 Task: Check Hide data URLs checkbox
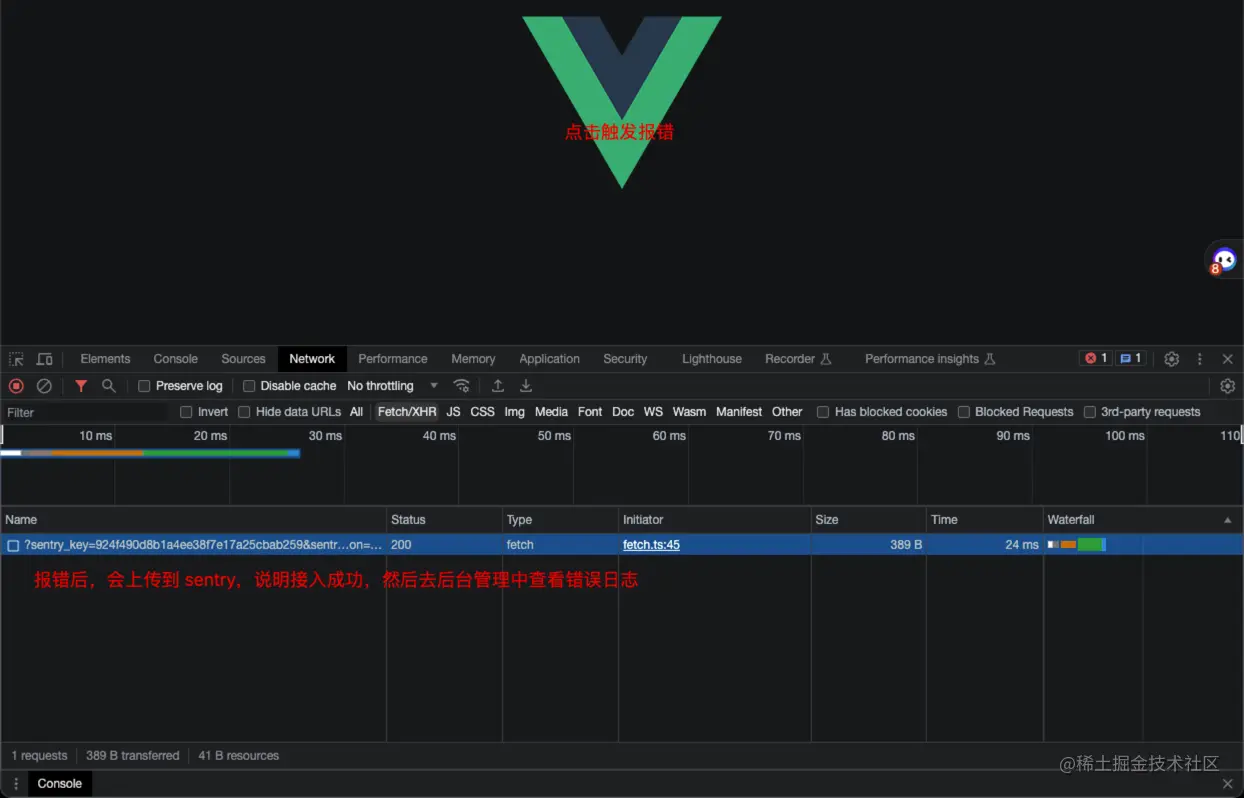244,412
